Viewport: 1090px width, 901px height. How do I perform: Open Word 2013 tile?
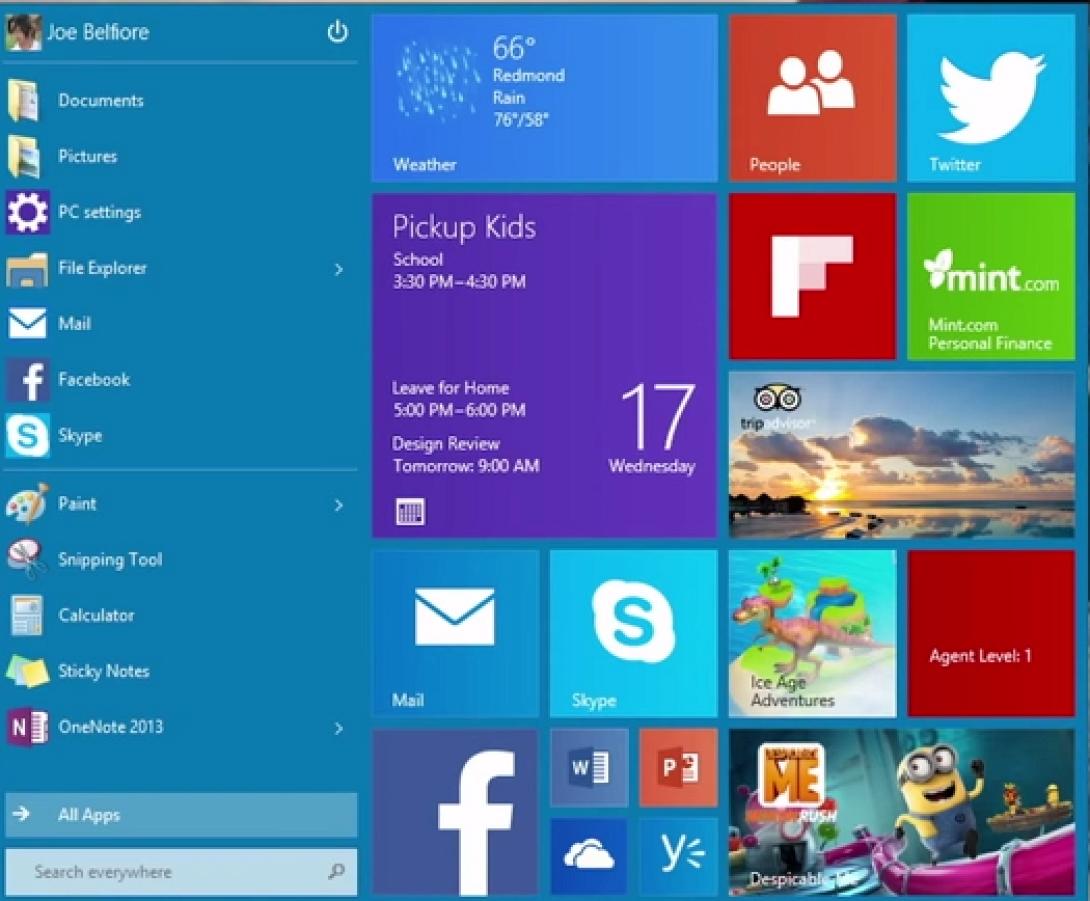[x=588, y=768]
